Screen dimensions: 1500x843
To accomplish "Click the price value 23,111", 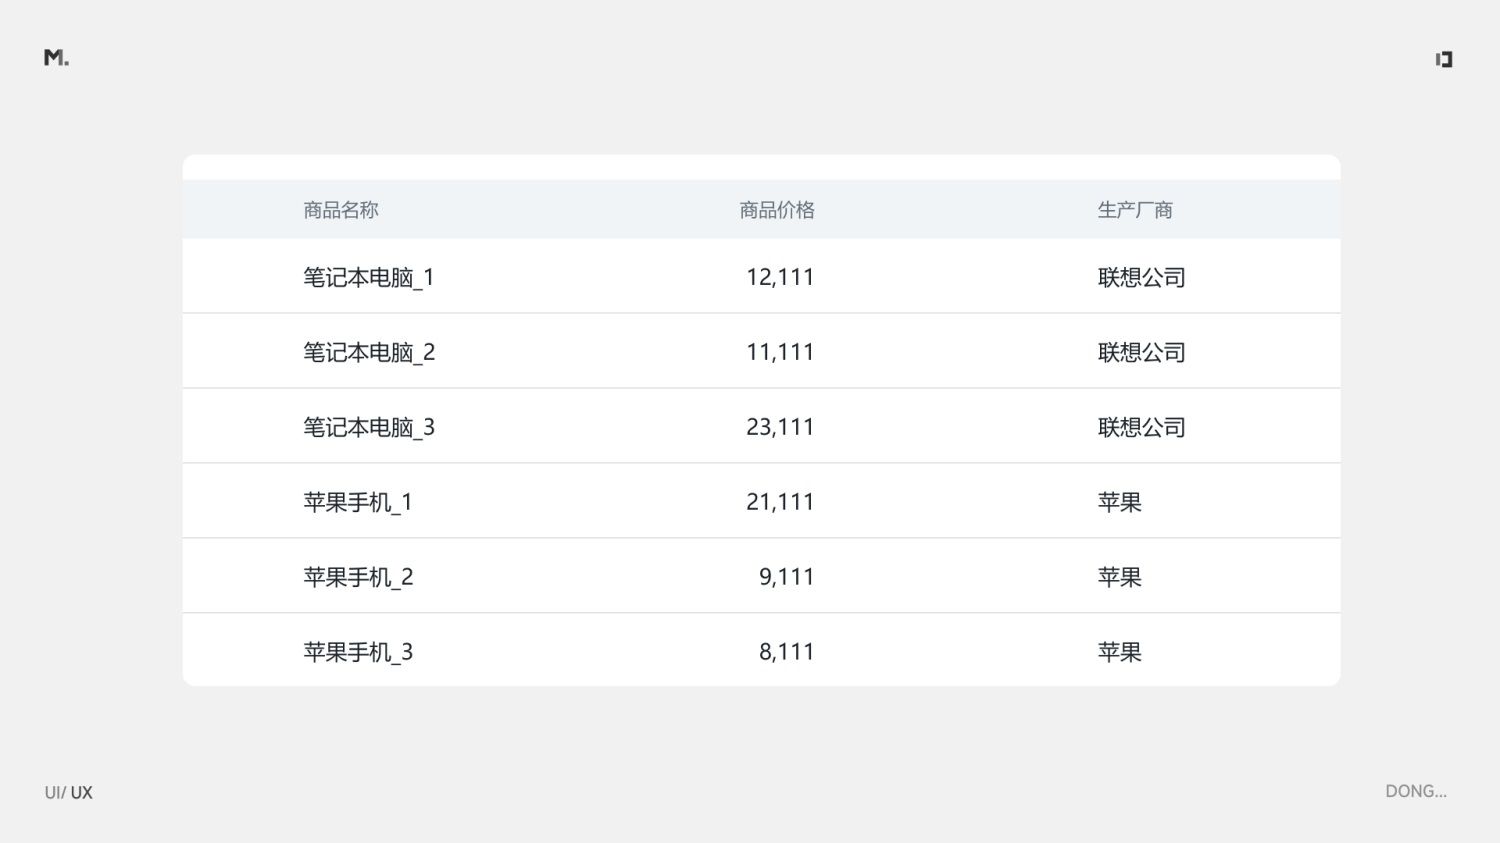I will coord(780,427).
